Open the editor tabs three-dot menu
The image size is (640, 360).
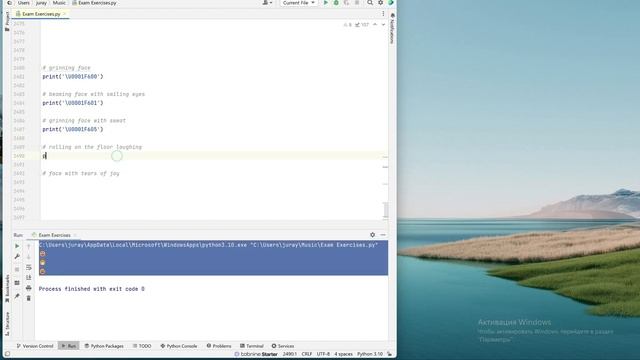383,14
